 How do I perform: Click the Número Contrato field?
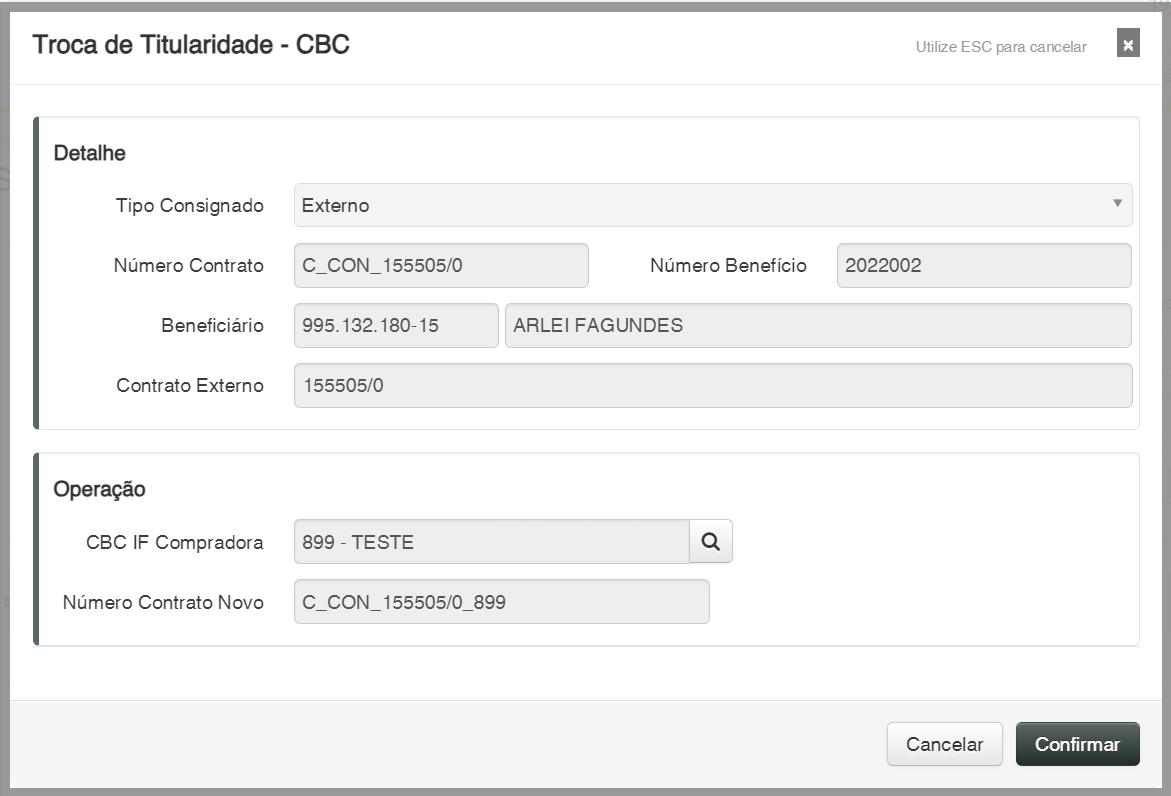[x=441, y=266]
